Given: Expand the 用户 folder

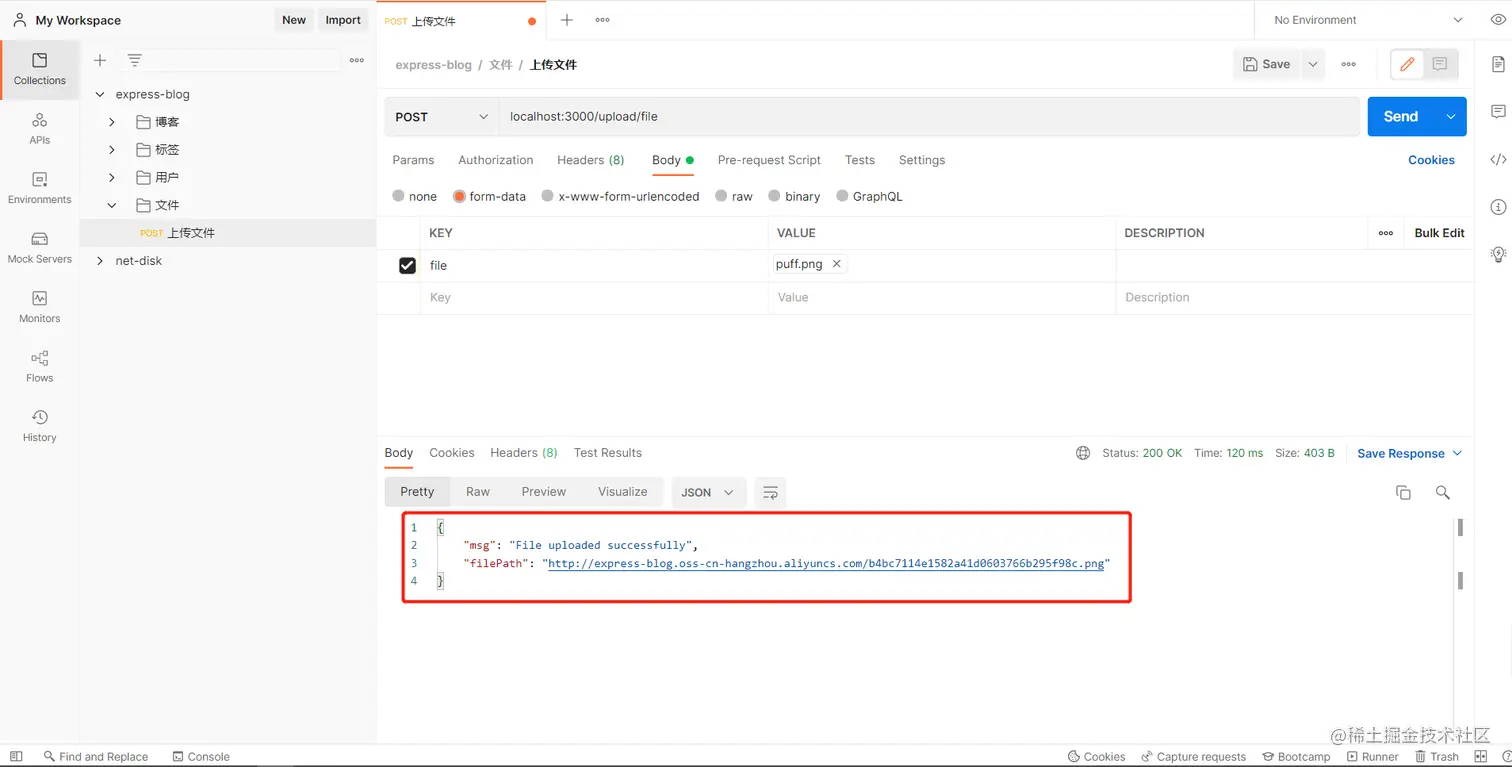Looking at the screenshot, I should click(x=112, y=177).
